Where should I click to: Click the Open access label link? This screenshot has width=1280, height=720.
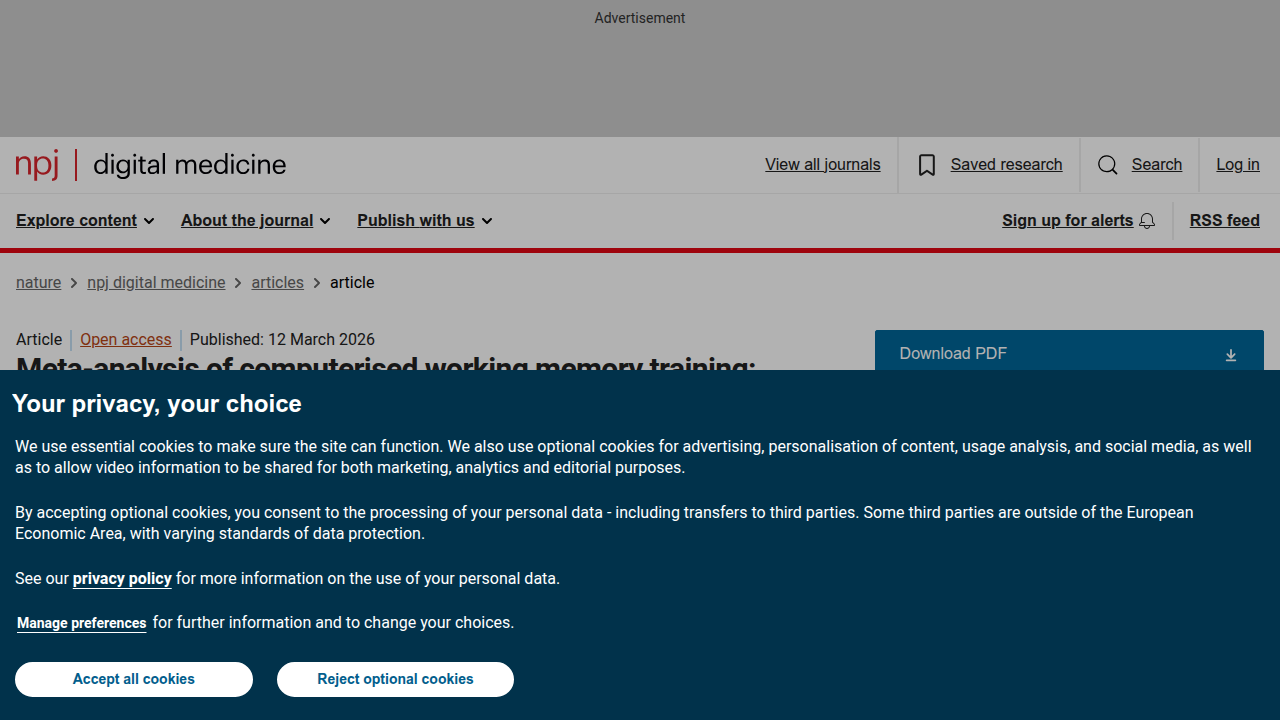click(126, 340)
